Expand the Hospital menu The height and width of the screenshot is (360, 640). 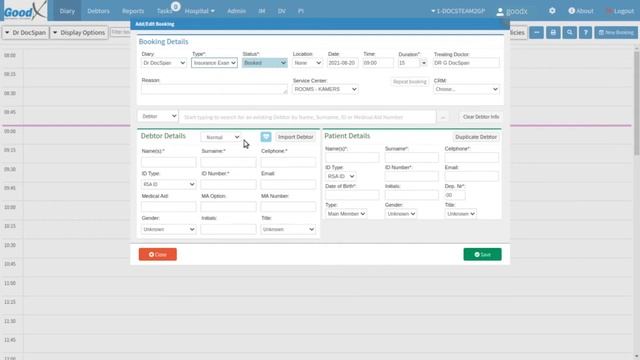200,11
